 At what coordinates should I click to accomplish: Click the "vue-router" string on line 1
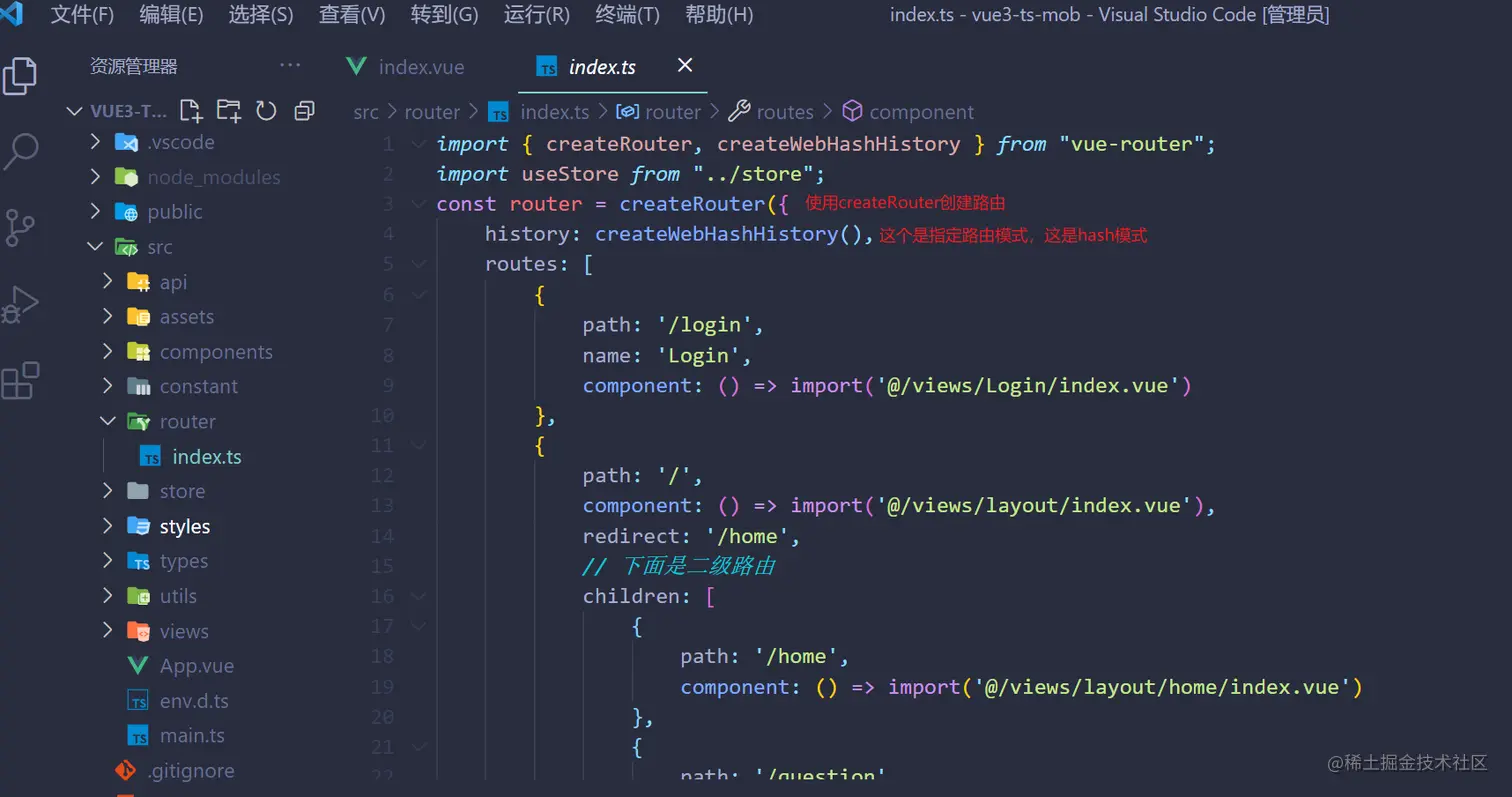coord(1131,144)
